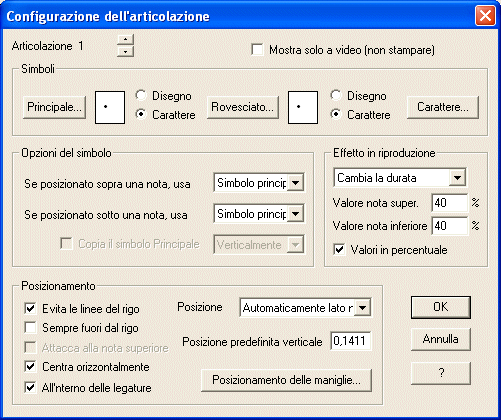Open the Posizione dropdown list
Image resolution: width=501 pixels, height=420 pixels.
pos(362,307)
